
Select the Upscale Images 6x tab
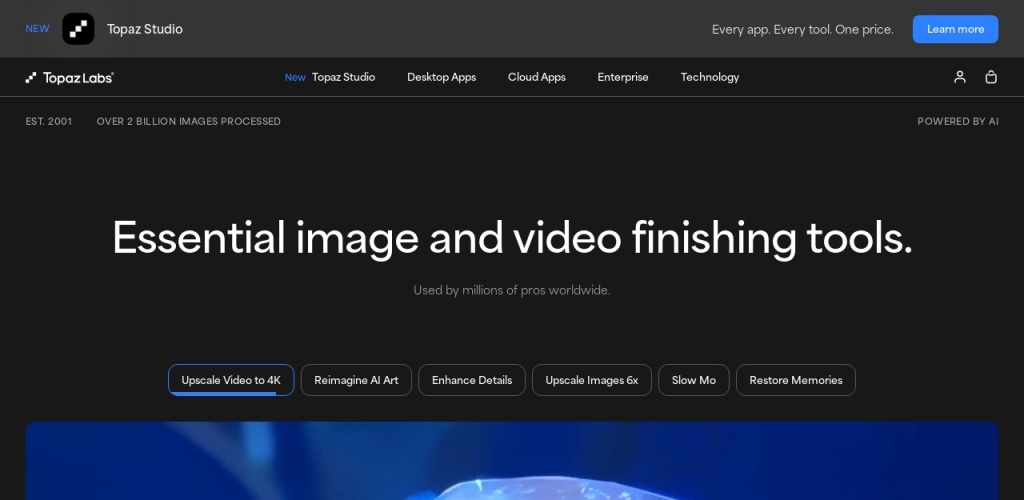pos(591,380)
